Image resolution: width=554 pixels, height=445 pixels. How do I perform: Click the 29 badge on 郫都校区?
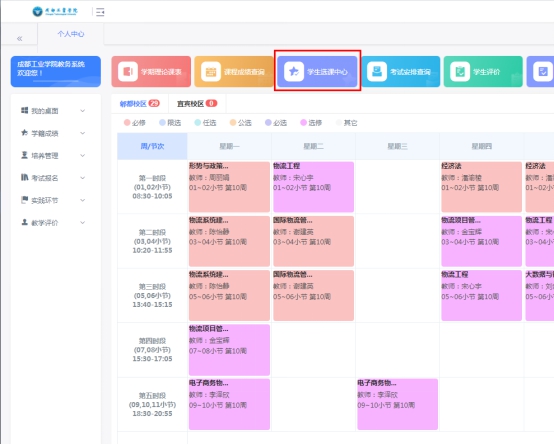[x=154, y=103]
